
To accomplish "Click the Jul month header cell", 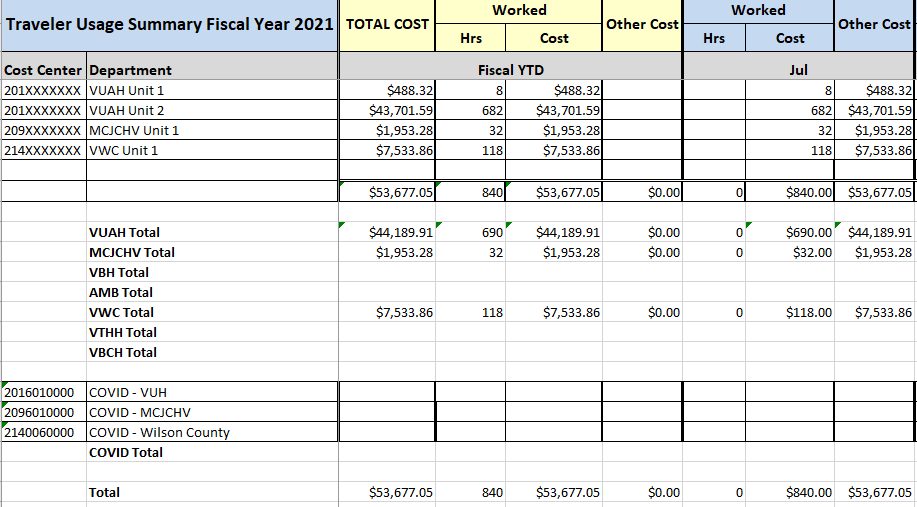I will pos(798,70).
